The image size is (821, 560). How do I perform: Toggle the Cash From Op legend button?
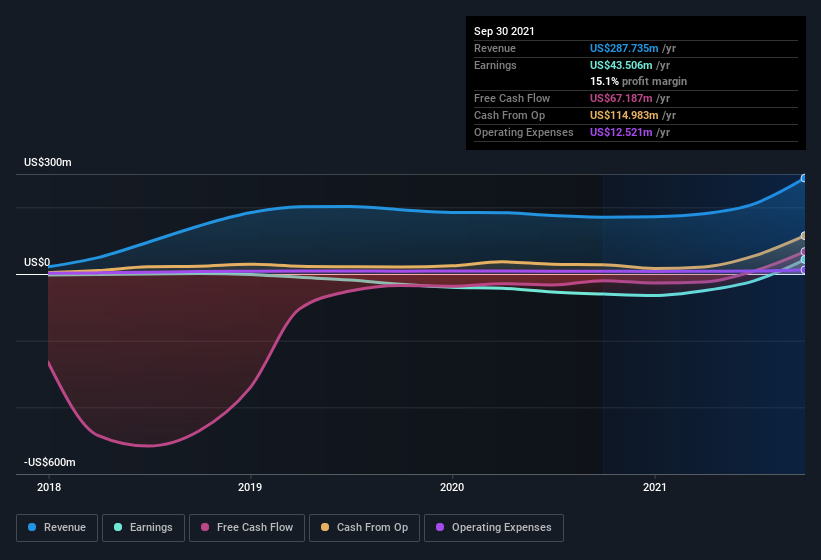click(364, 528)
